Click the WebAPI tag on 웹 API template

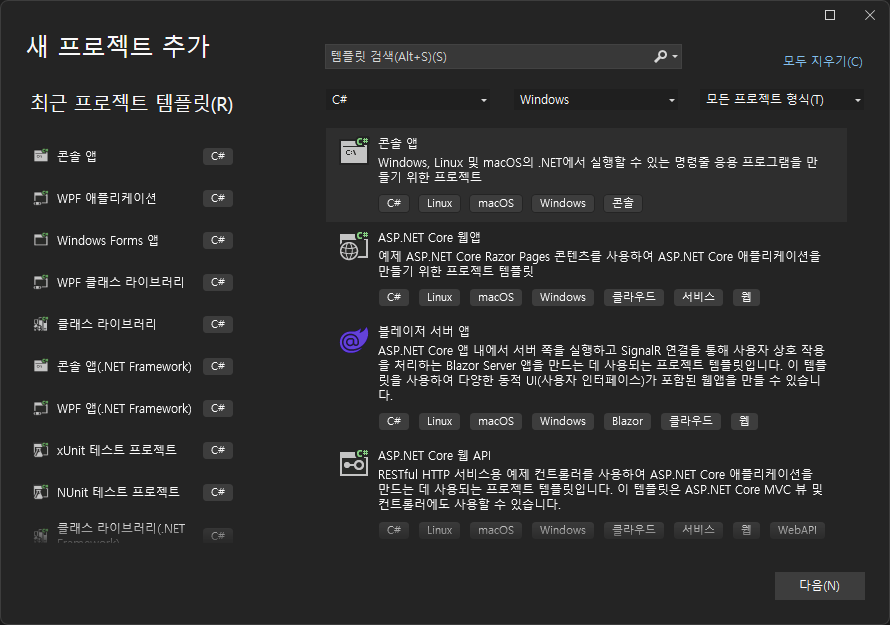[797, 530]
